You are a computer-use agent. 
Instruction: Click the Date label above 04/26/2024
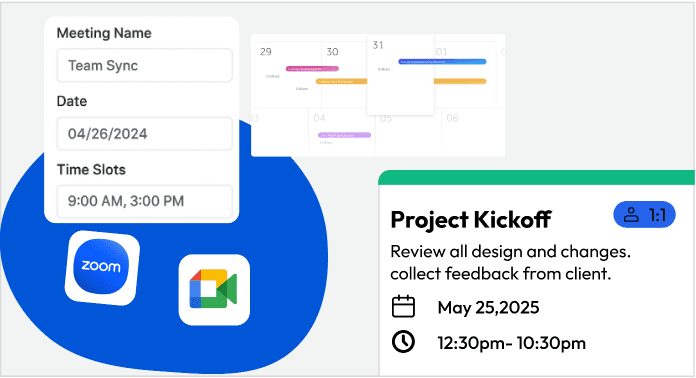point(71,101)
